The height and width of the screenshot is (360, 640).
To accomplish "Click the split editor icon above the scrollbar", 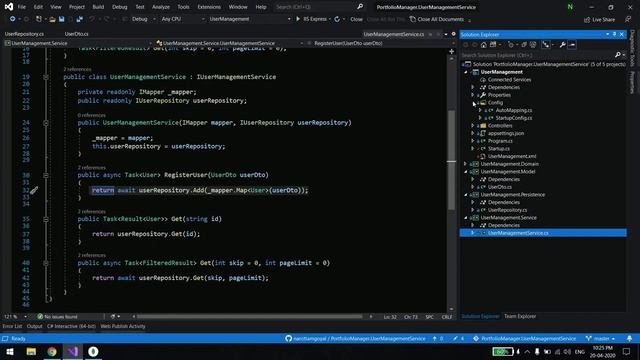I will [x=451, y=51].
